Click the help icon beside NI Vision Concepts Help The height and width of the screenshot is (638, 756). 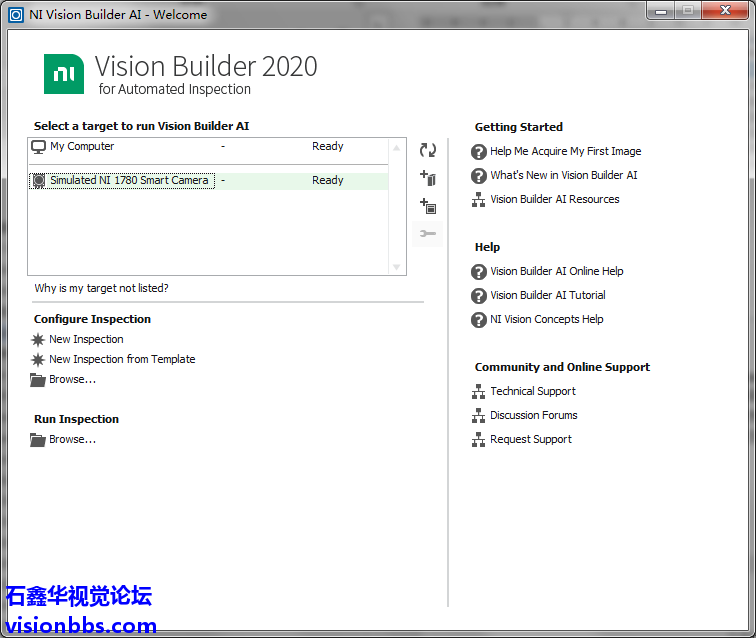pyautogui.click(x=479, y=320)
